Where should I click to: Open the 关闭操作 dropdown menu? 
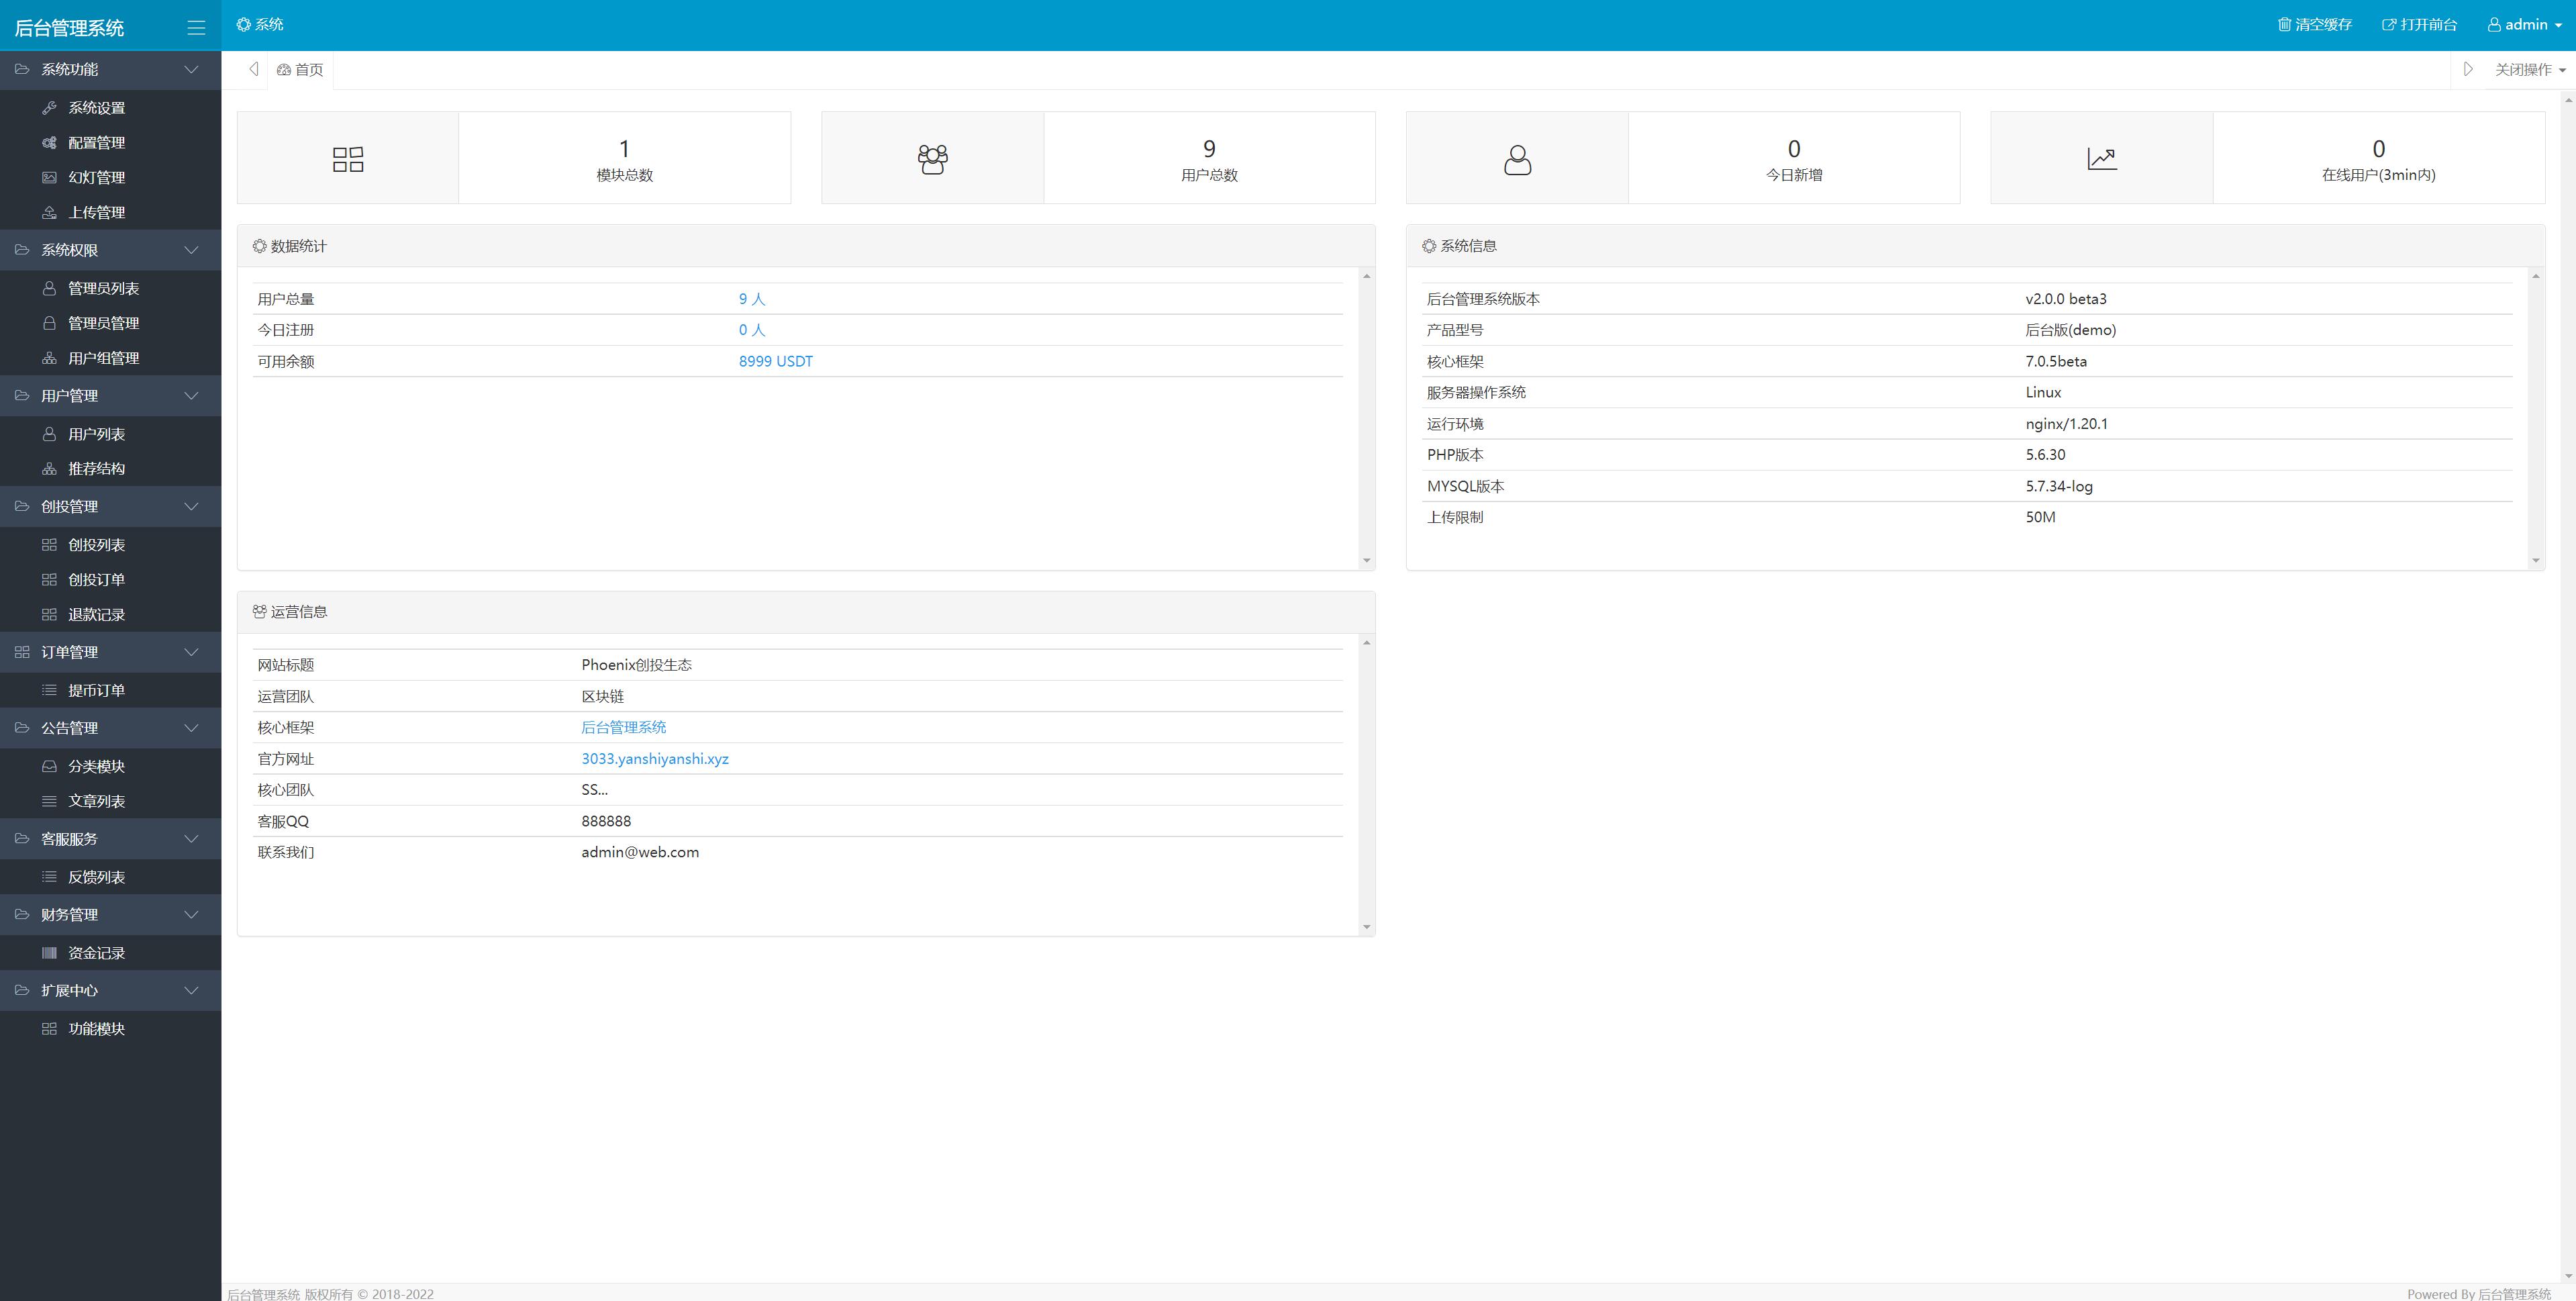[2529, 69]
